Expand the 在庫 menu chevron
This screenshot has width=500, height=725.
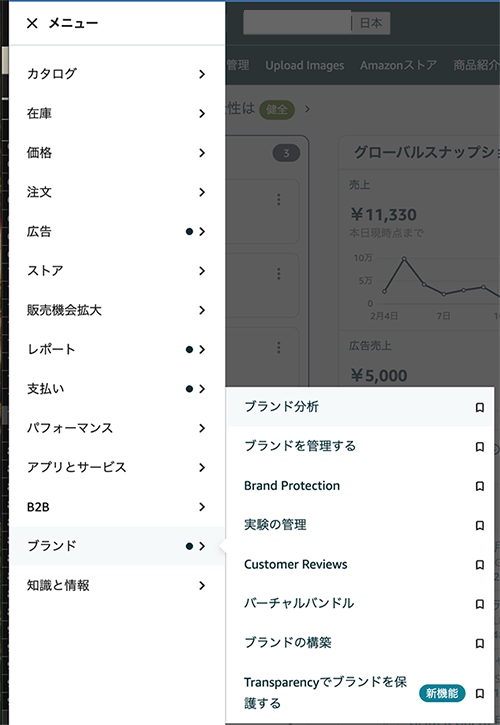[202, 113]
